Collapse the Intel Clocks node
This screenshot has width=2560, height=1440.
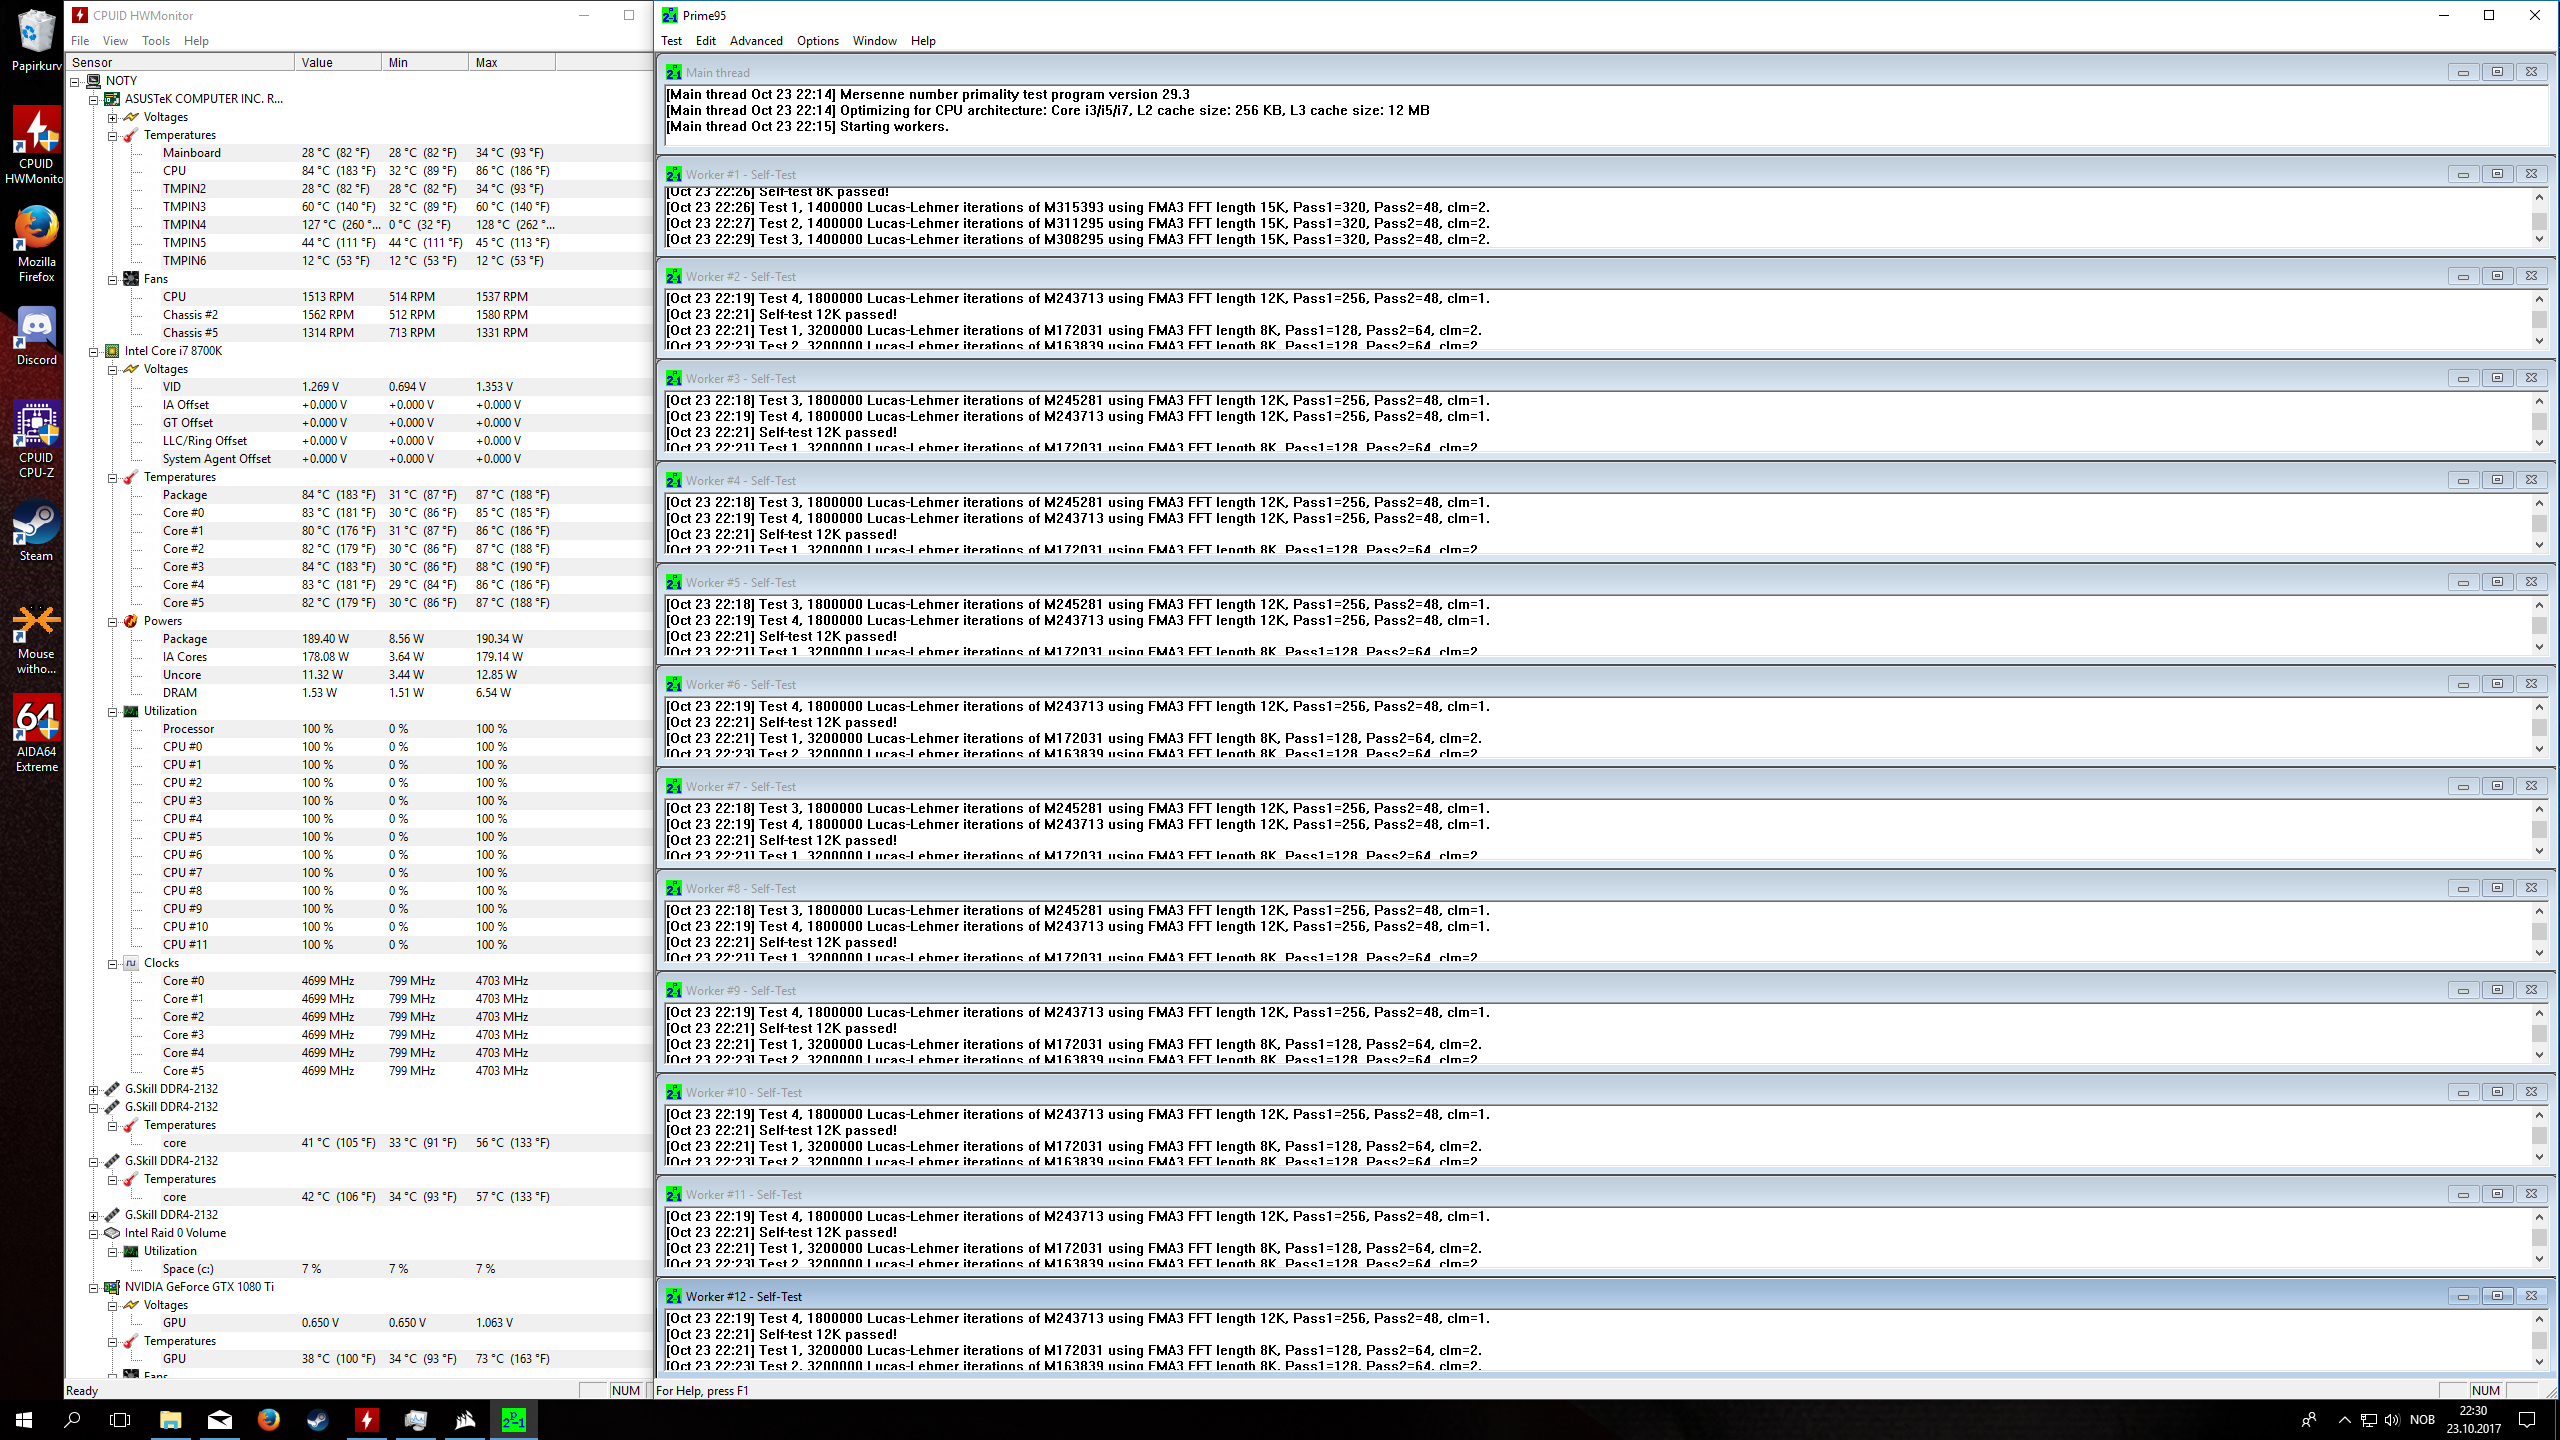[113, 963]
